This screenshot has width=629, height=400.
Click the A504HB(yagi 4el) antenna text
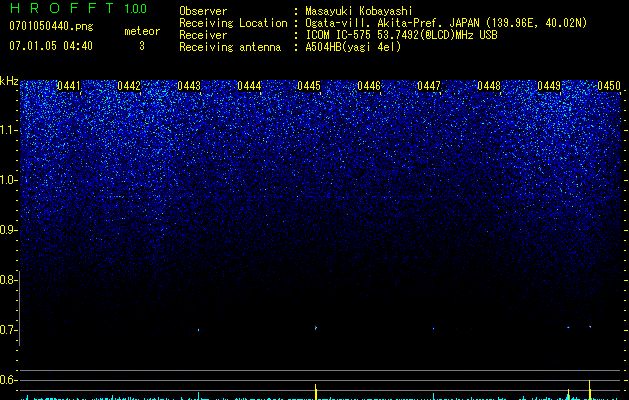tap(353, 47)
